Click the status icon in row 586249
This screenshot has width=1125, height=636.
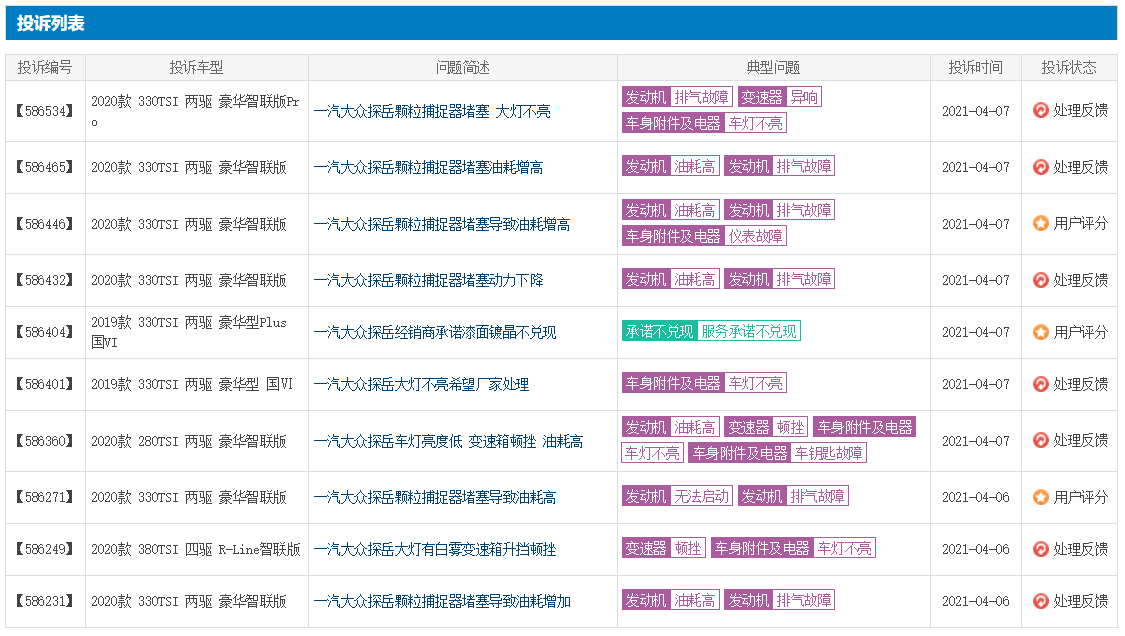coord(1040,549)
